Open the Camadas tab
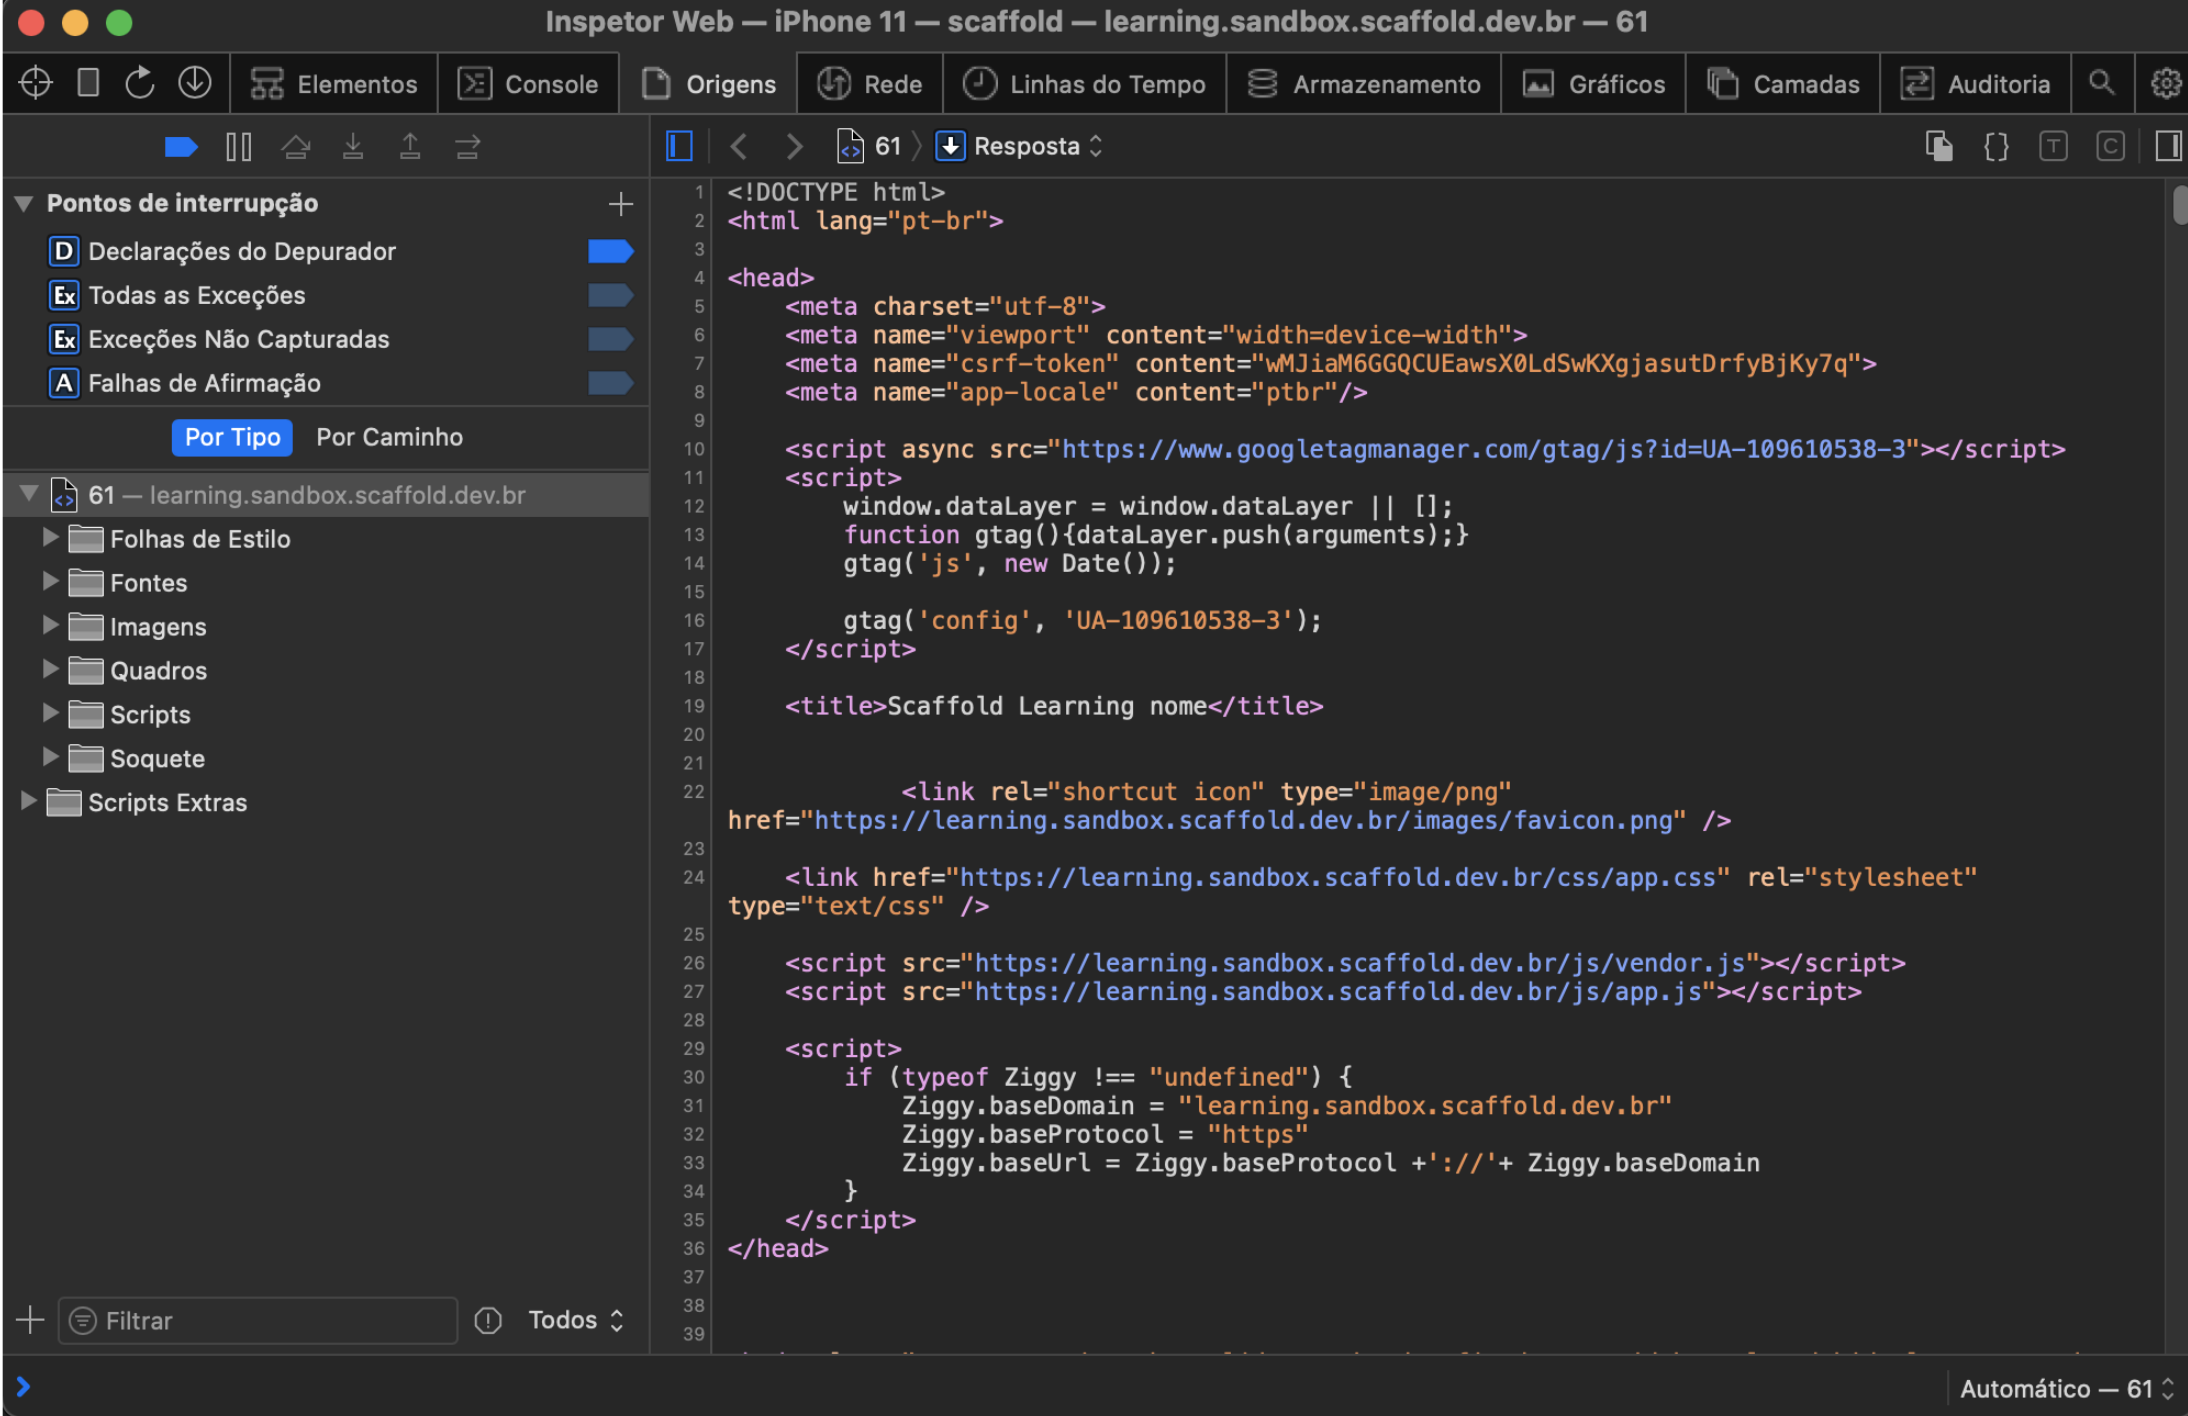2188x1416 pixels. pos(1783,84)
